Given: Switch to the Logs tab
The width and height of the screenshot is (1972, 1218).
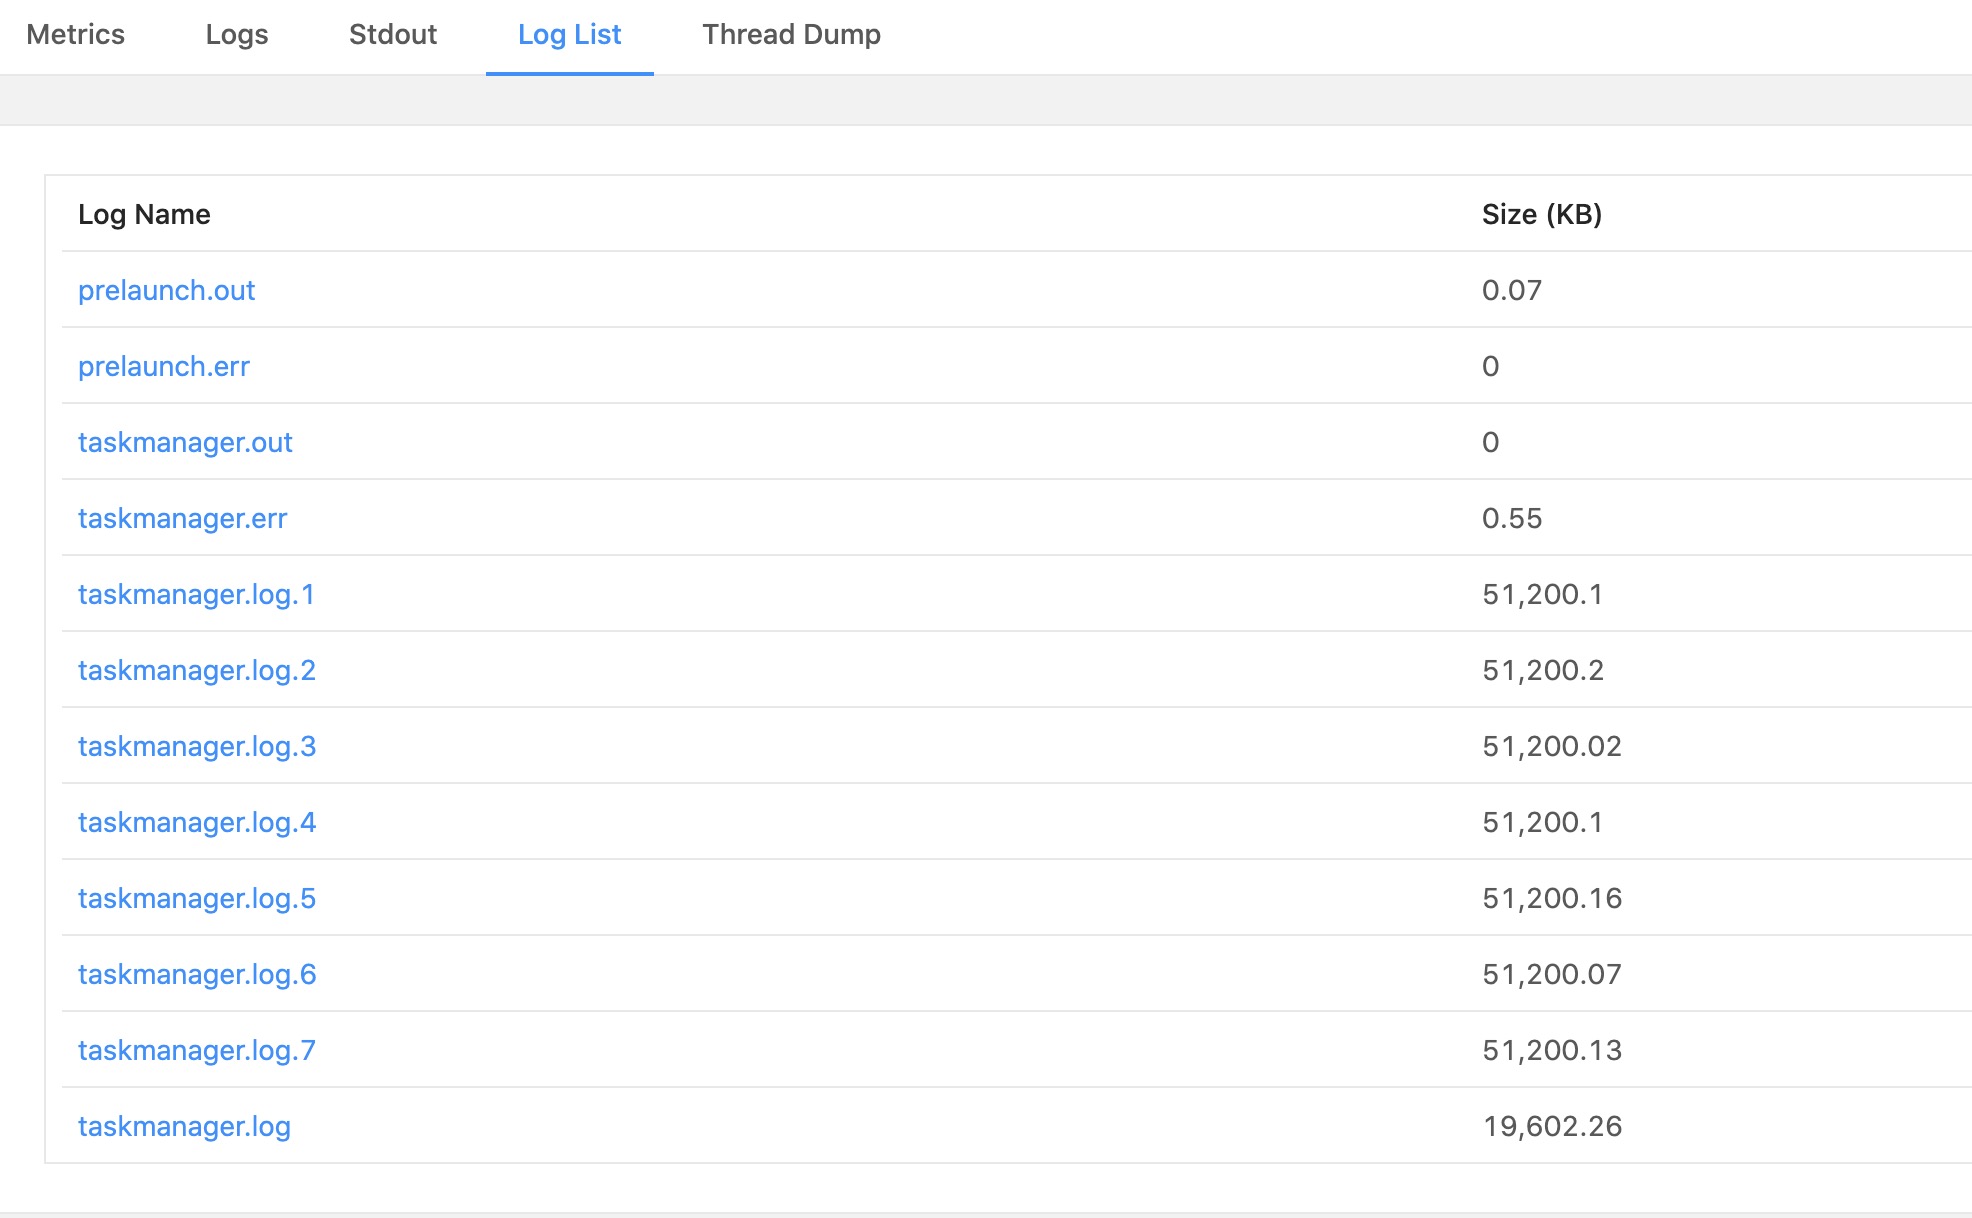Looking at the screenshot, I should click(x=237, y=34).
